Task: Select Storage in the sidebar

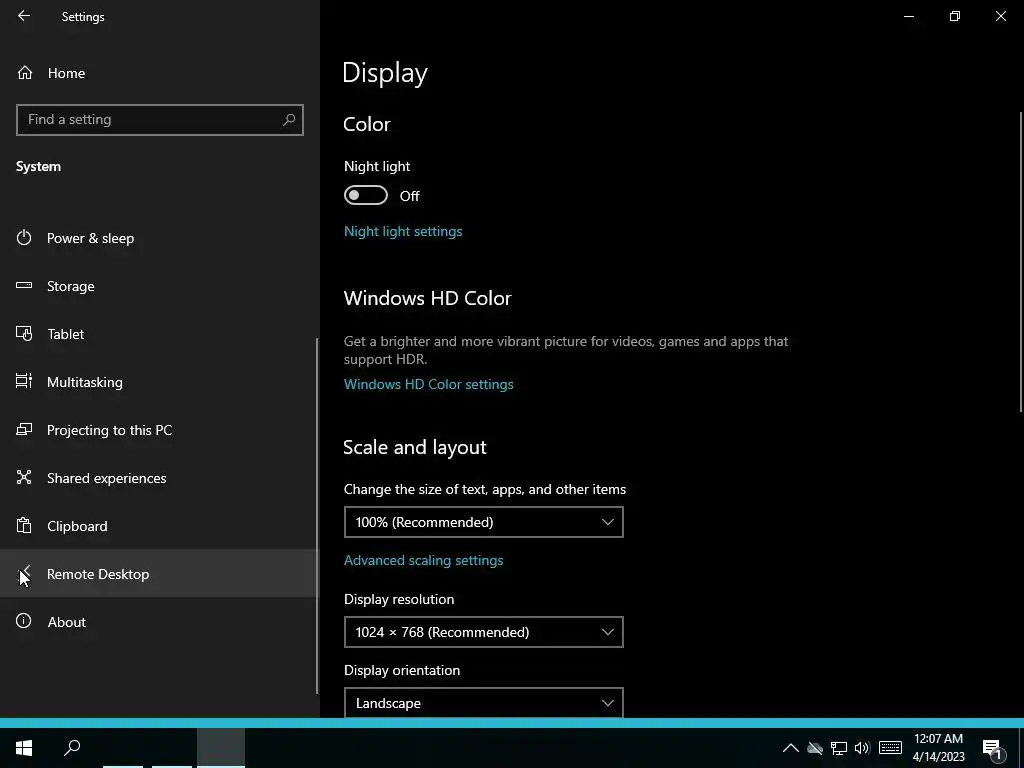Action: point(160,286)
